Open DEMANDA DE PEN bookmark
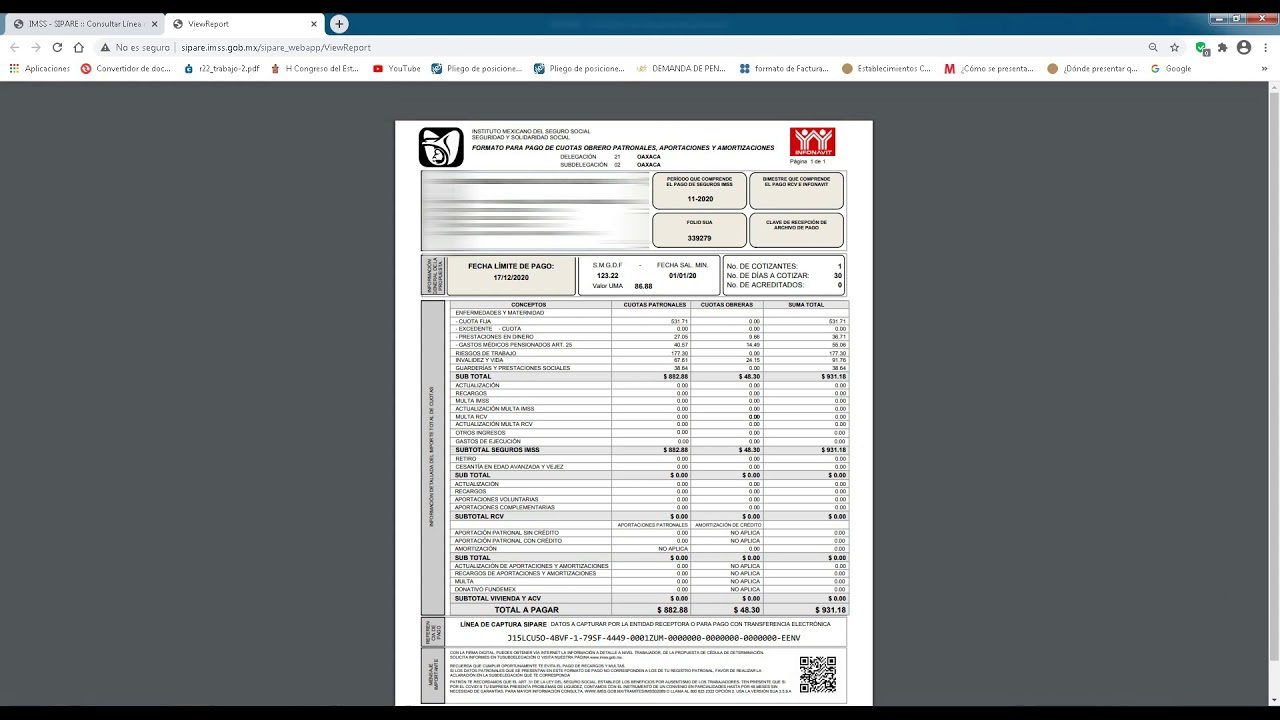This screenshot has height=720, width=1280. pyautogui.click(x=681, y=69)
